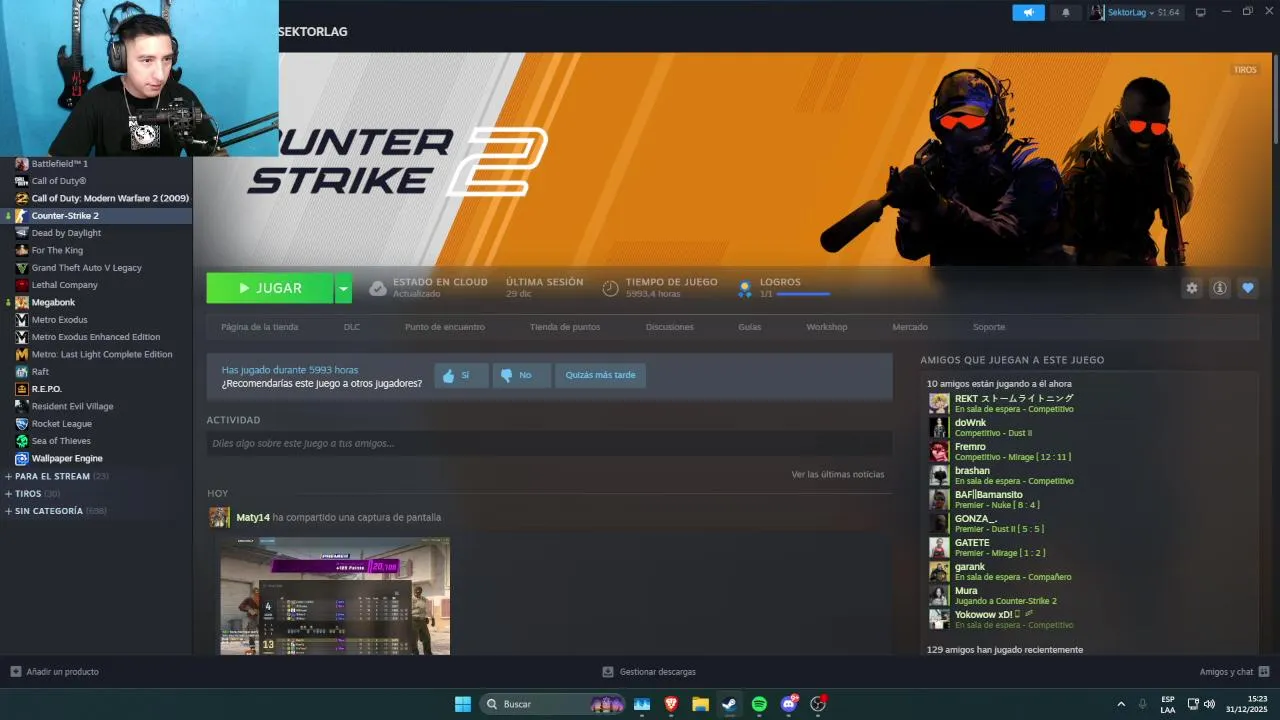Viewport: 1280px width, 720px height.
Task: Select Call of Duty: Modern Warfare 2 (2009)
Action: click(x=96, y=198)
